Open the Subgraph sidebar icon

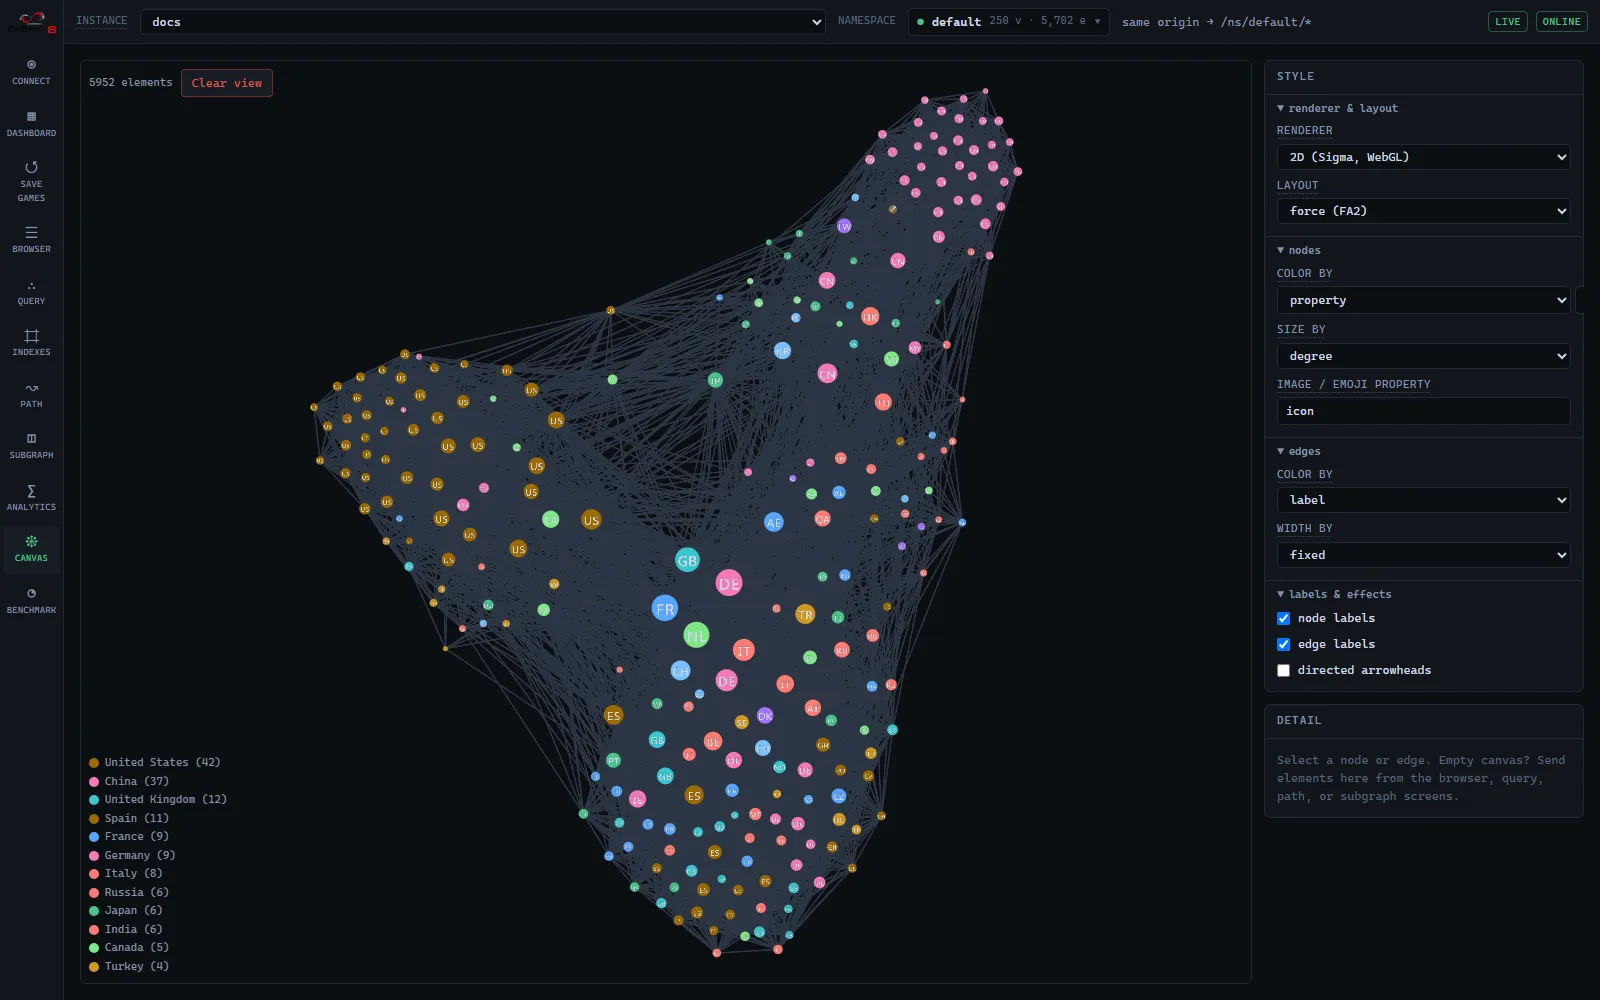31,446
